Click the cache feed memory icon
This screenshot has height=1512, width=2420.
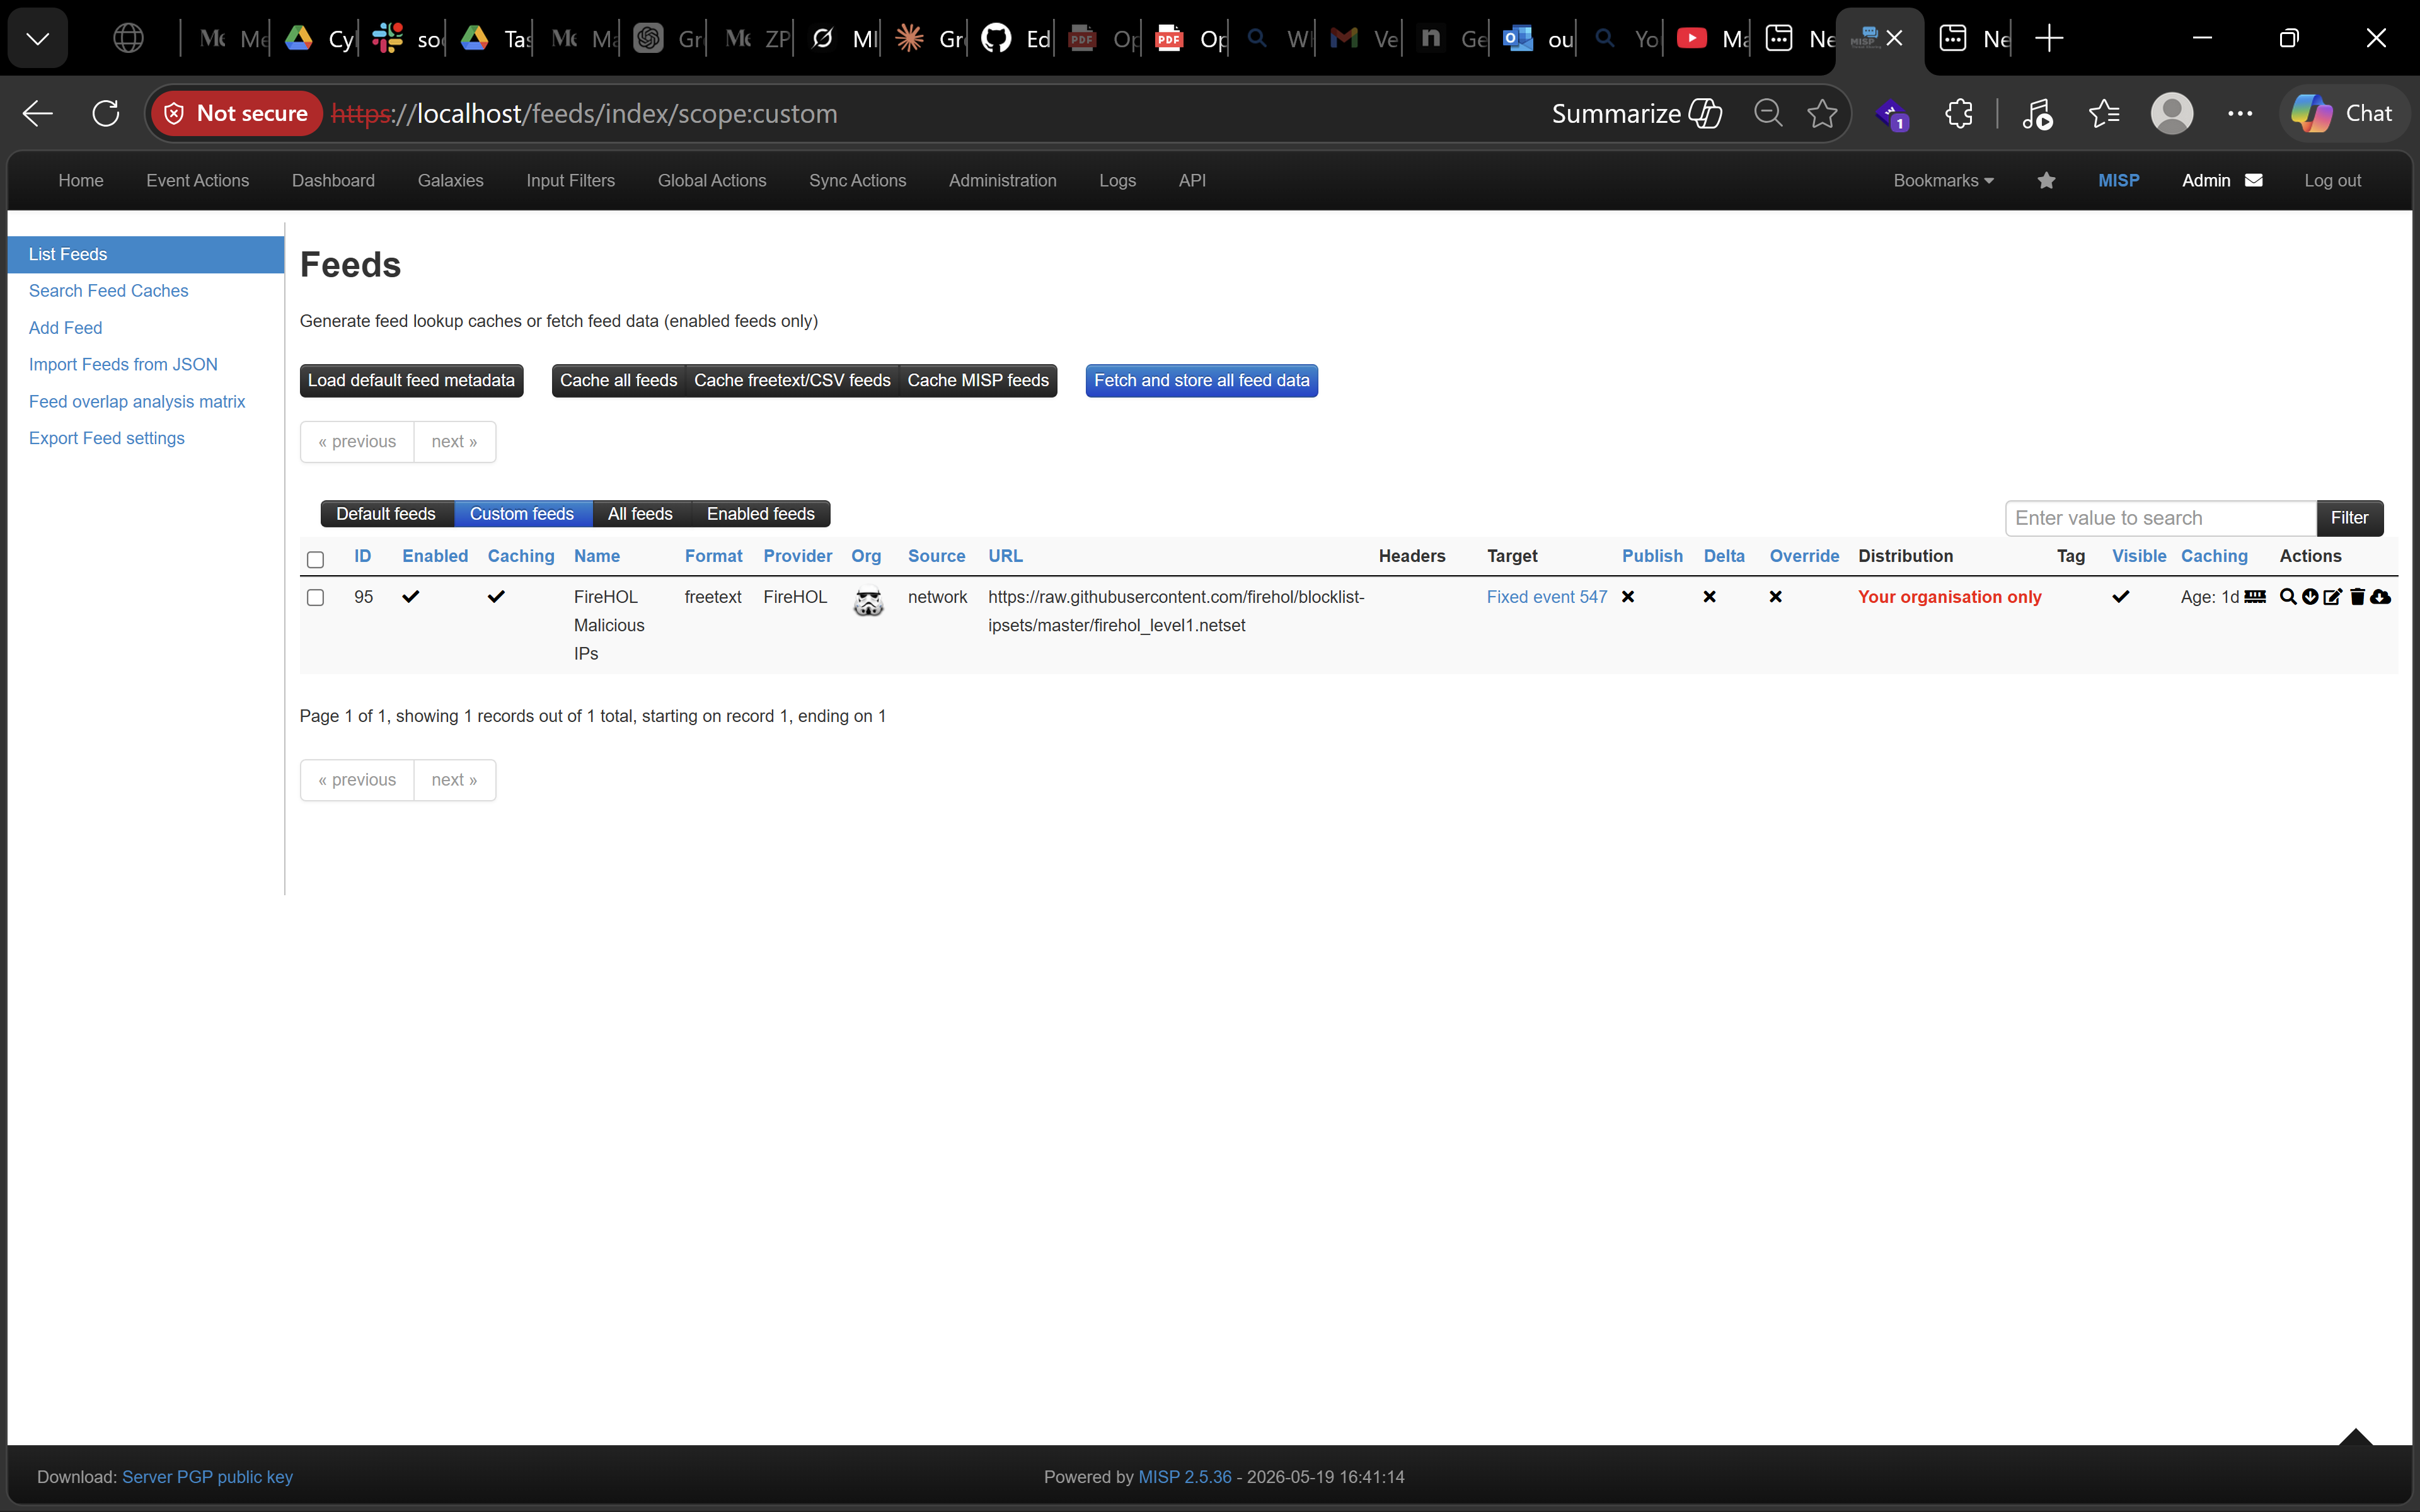tap(2255, 596)
